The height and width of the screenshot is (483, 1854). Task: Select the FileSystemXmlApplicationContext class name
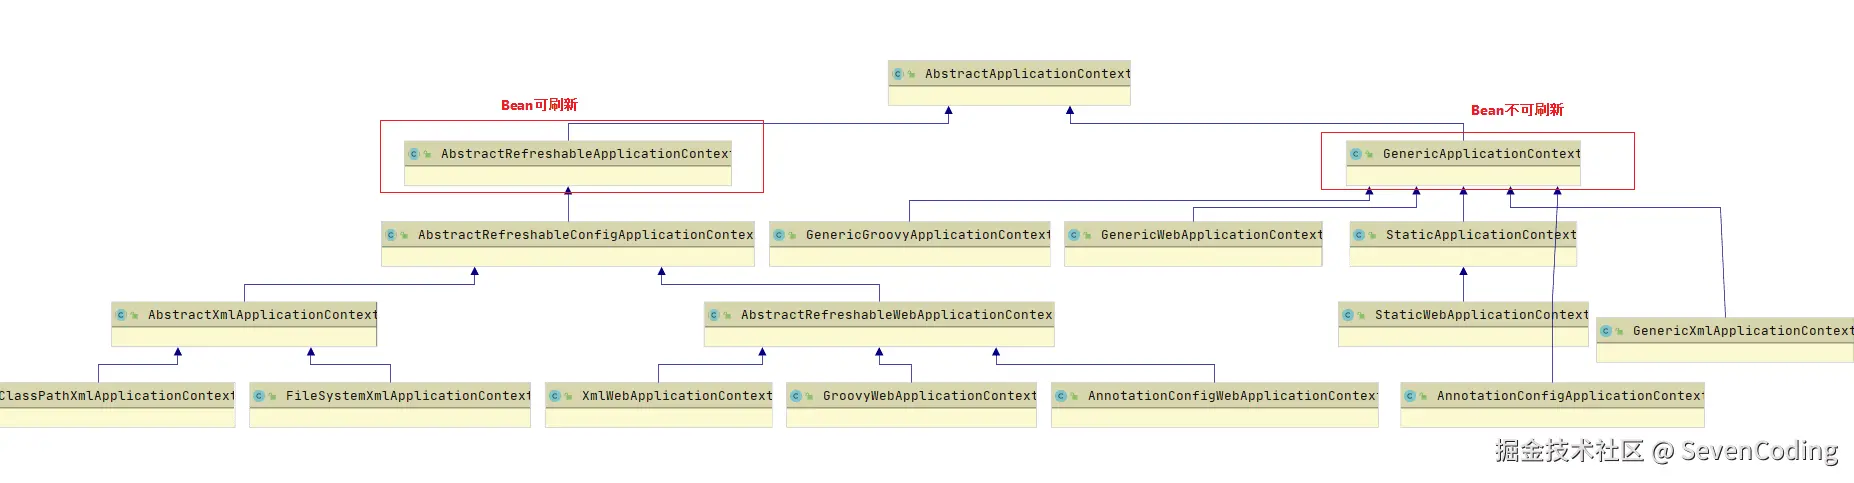click(x=408, y=396)
